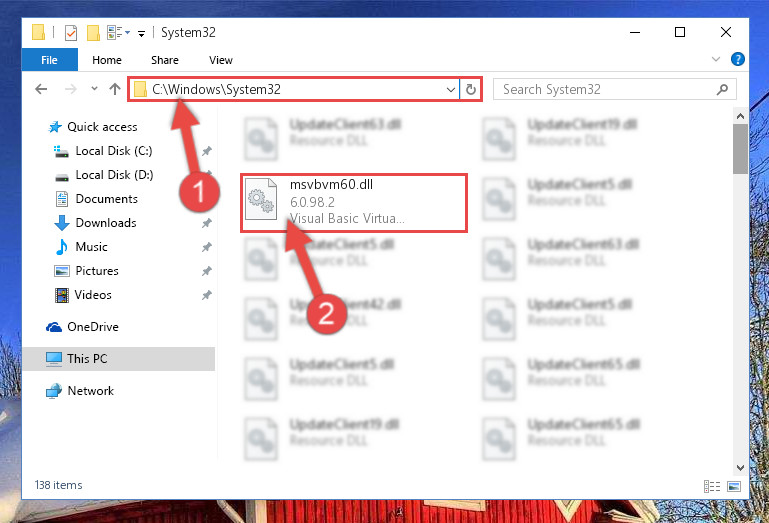The image size is (769, 523).
Task: Click the pin icon beside Downloads
Action: (207, 223)
